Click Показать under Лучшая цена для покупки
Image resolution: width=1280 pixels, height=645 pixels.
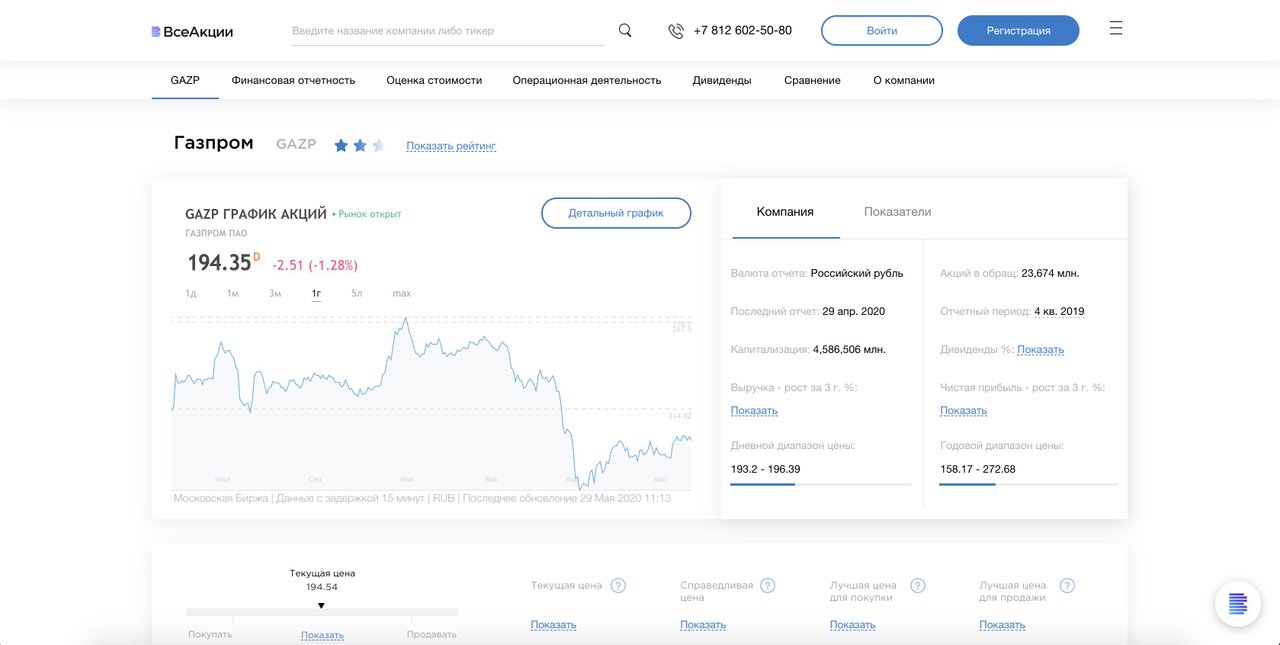(x=853, y=625)
